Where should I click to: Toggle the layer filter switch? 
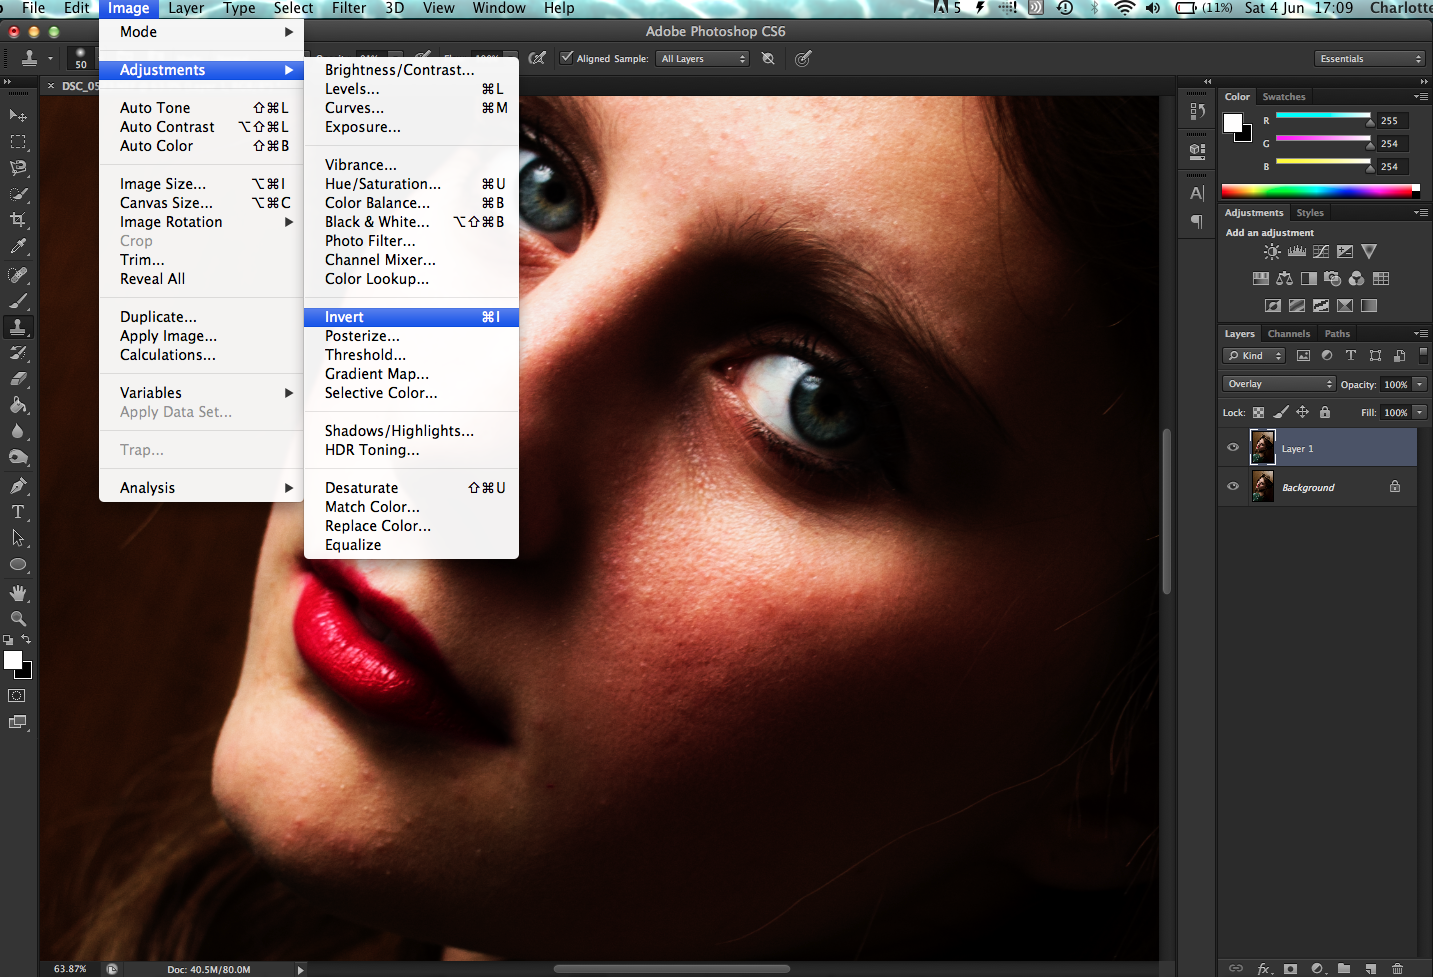pos(1423,355)
